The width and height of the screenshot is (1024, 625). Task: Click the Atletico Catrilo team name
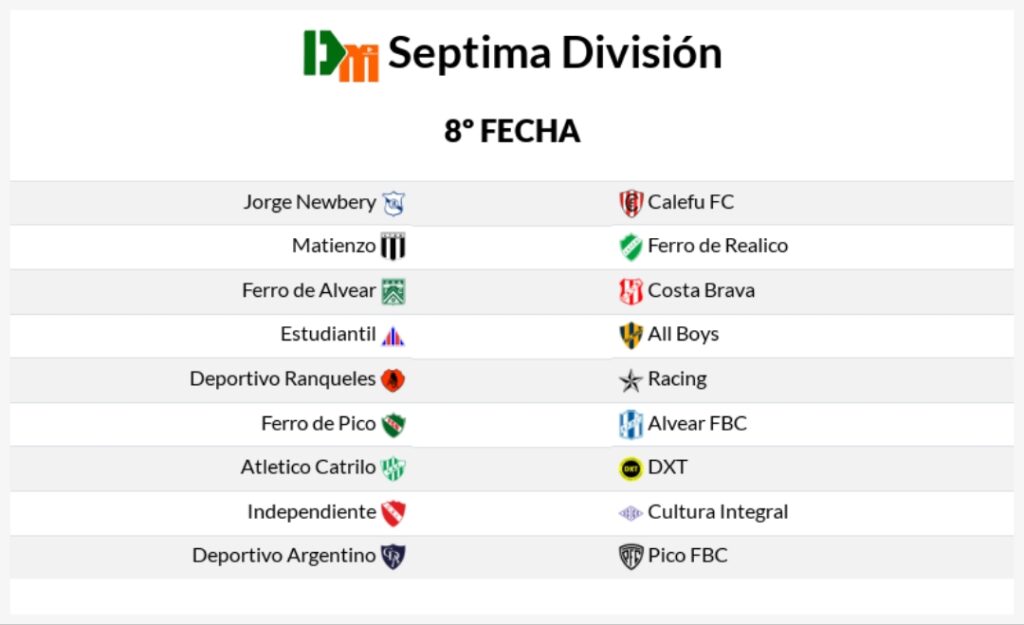coord(308,468)
